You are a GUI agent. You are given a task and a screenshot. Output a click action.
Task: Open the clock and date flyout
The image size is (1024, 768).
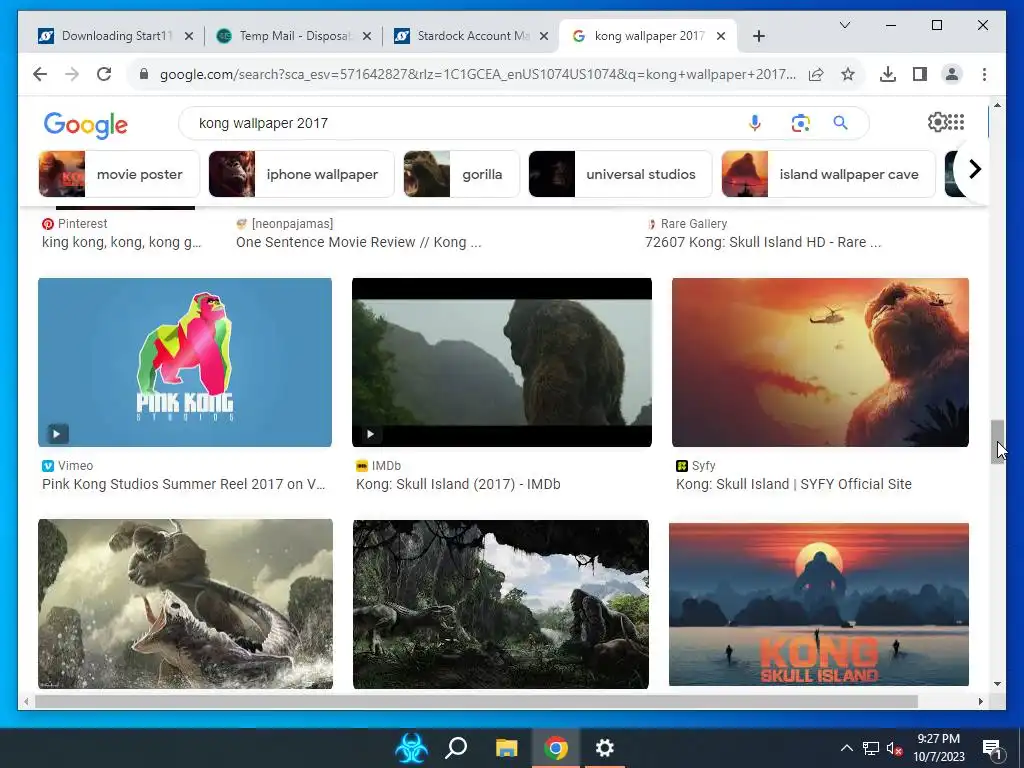point(938,748)
